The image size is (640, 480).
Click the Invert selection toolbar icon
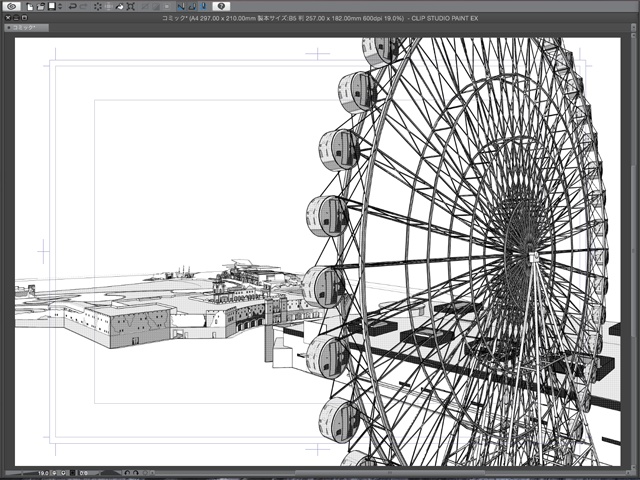[x=156, y=7]
